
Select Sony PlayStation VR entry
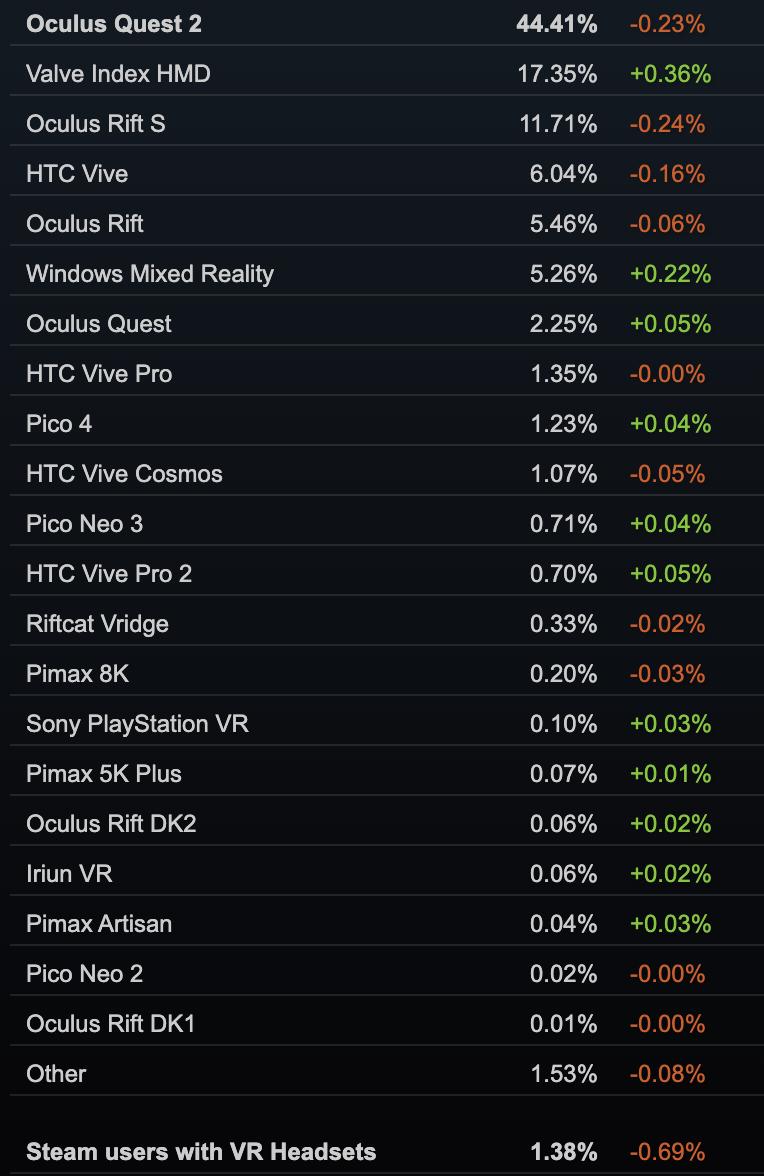pyautogui.click(x=137, y=724)
